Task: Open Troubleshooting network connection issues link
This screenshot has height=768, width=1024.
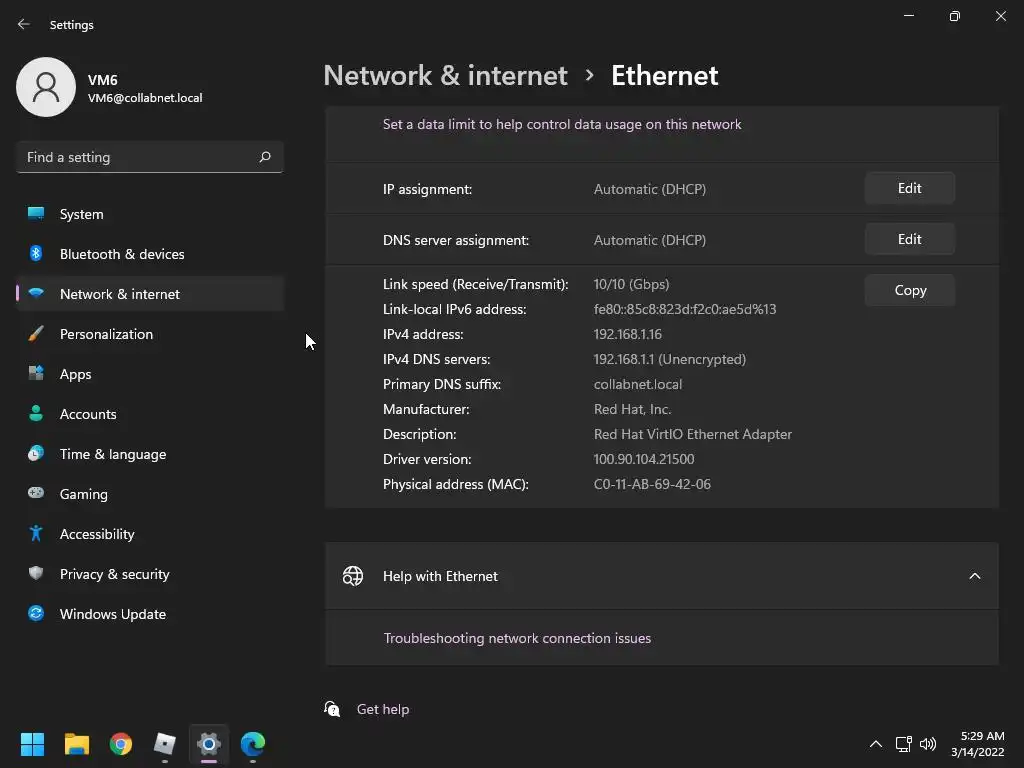Action: click(517, 638)
